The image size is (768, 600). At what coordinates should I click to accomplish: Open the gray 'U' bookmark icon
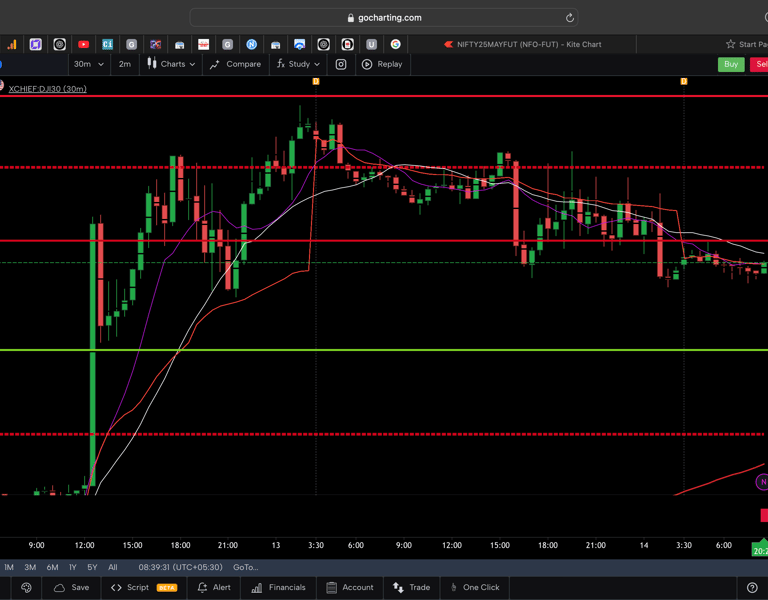[371, 45]
